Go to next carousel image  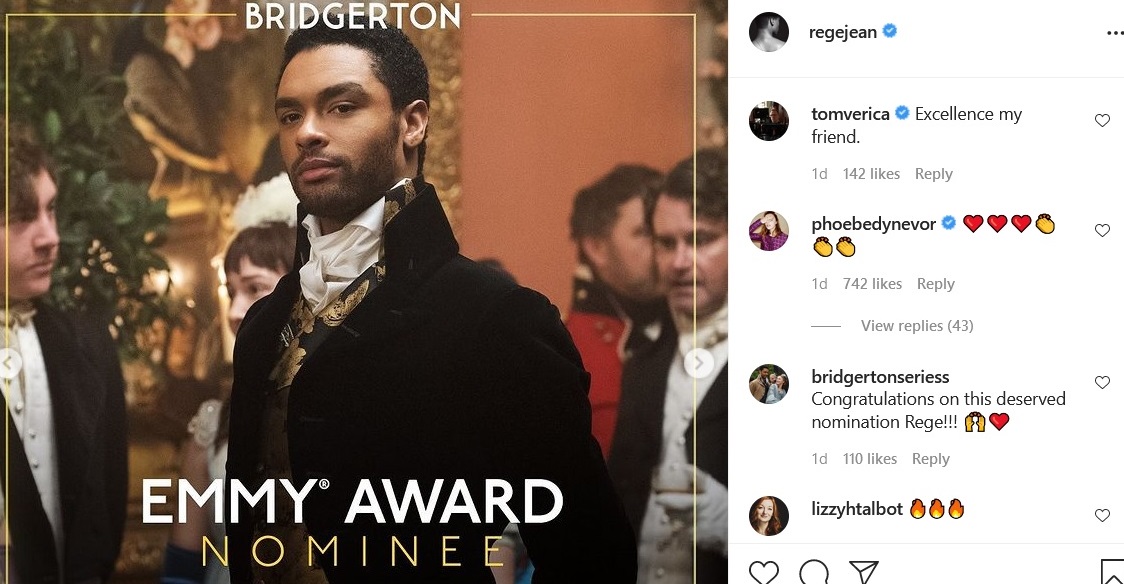point(698,363)
